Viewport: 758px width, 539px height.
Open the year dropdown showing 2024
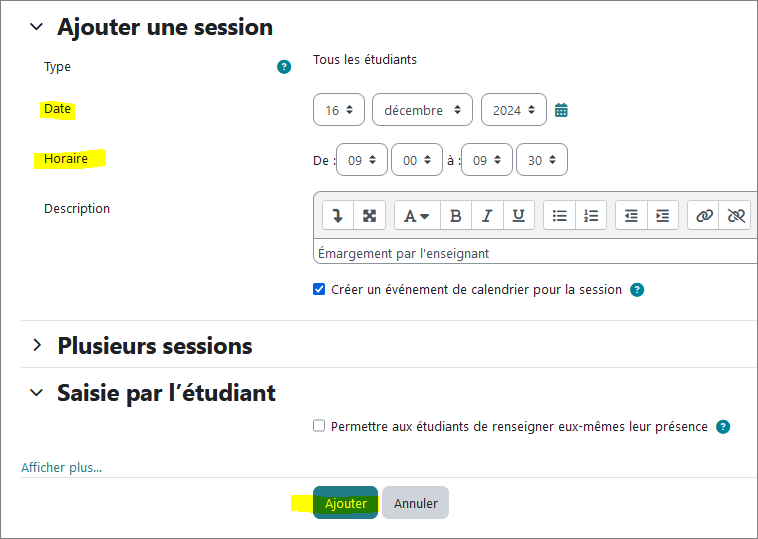point(514,110)
